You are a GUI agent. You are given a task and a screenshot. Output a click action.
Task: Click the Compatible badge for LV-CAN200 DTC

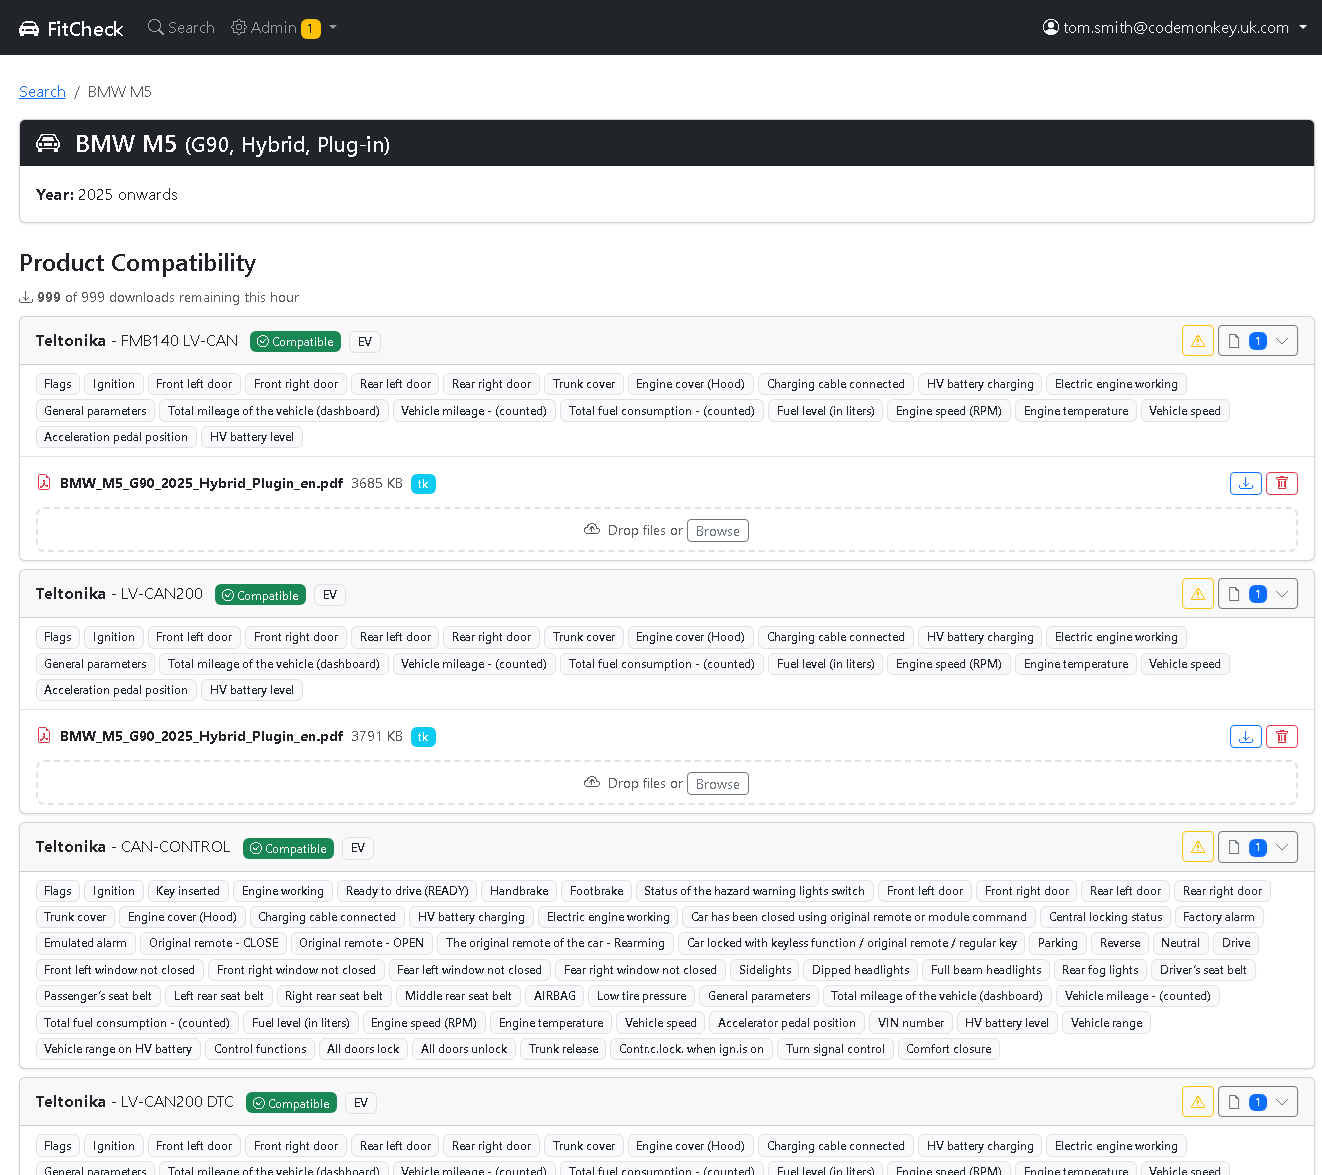[291, 1104]
